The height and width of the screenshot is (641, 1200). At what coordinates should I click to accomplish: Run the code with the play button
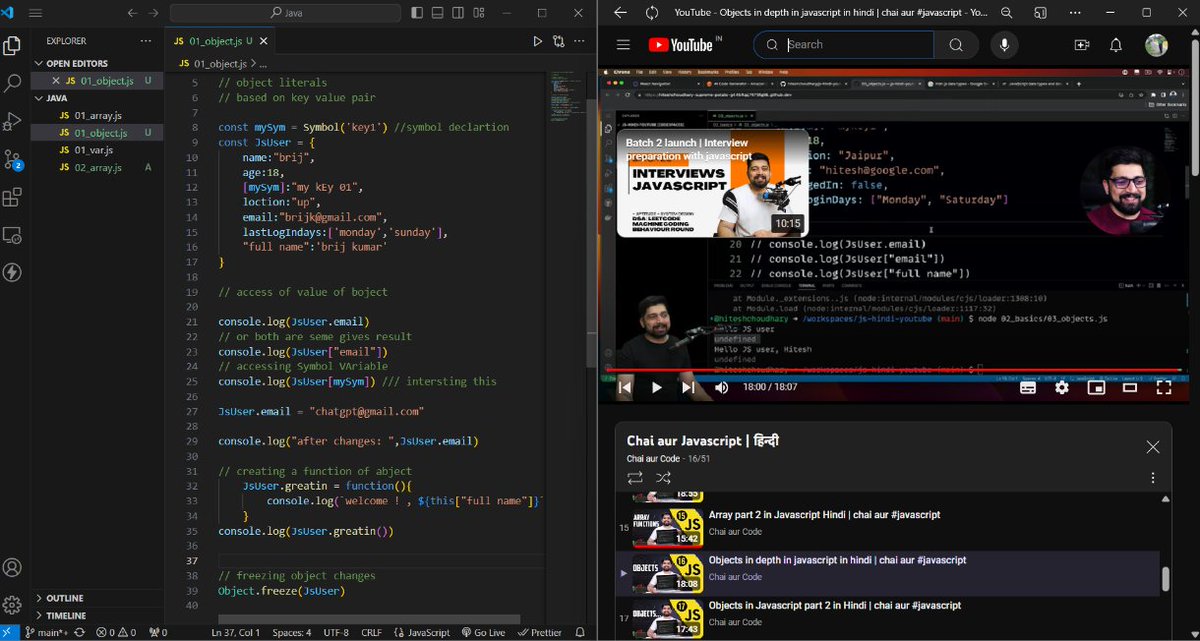(537, 41)
